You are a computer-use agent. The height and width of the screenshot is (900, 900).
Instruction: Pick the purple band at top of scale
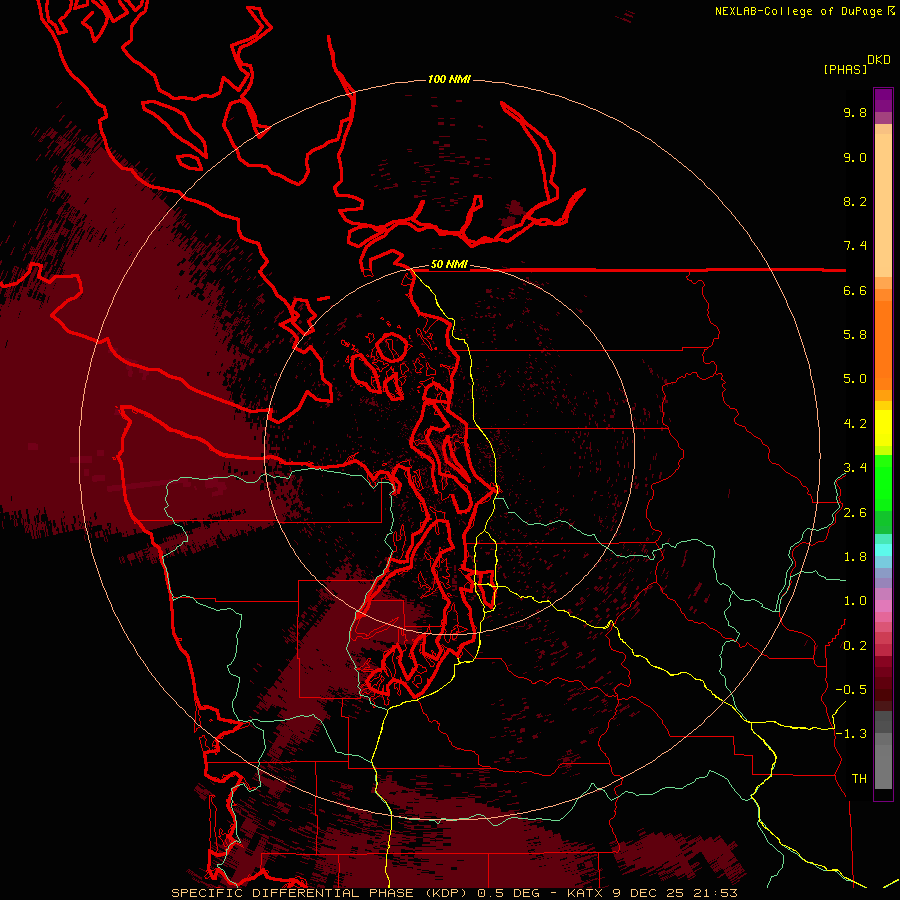pyautogui.click(x=883, y=100)
